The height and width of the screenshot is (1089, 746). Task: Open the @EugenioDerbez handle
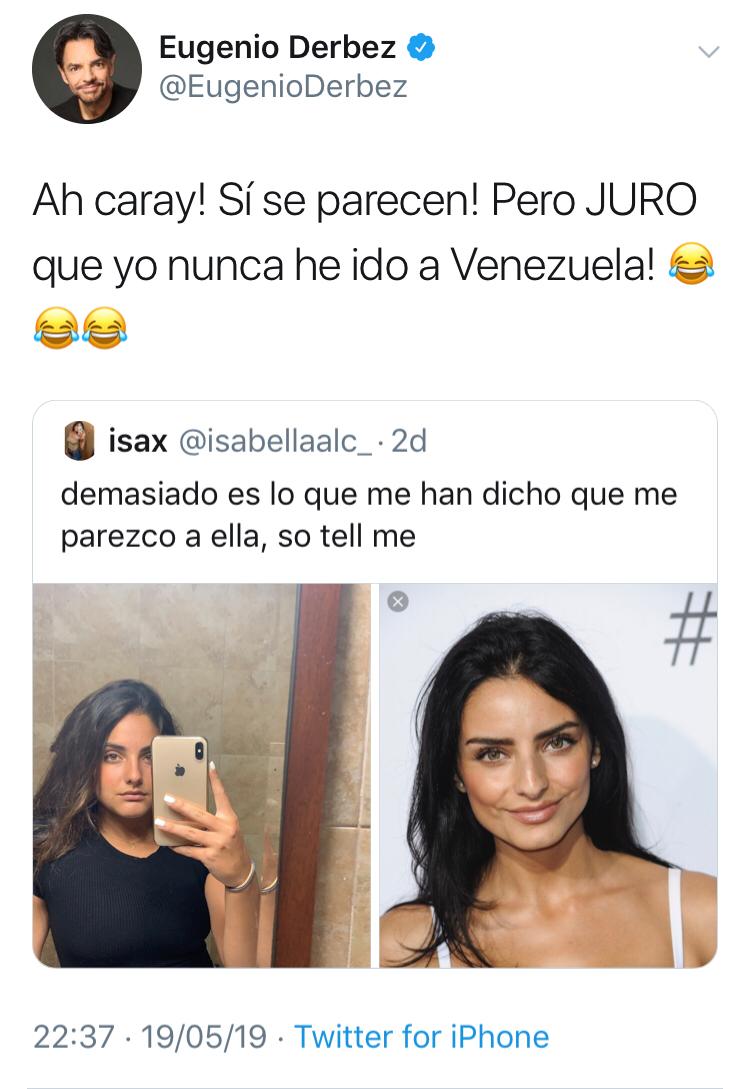283,87
